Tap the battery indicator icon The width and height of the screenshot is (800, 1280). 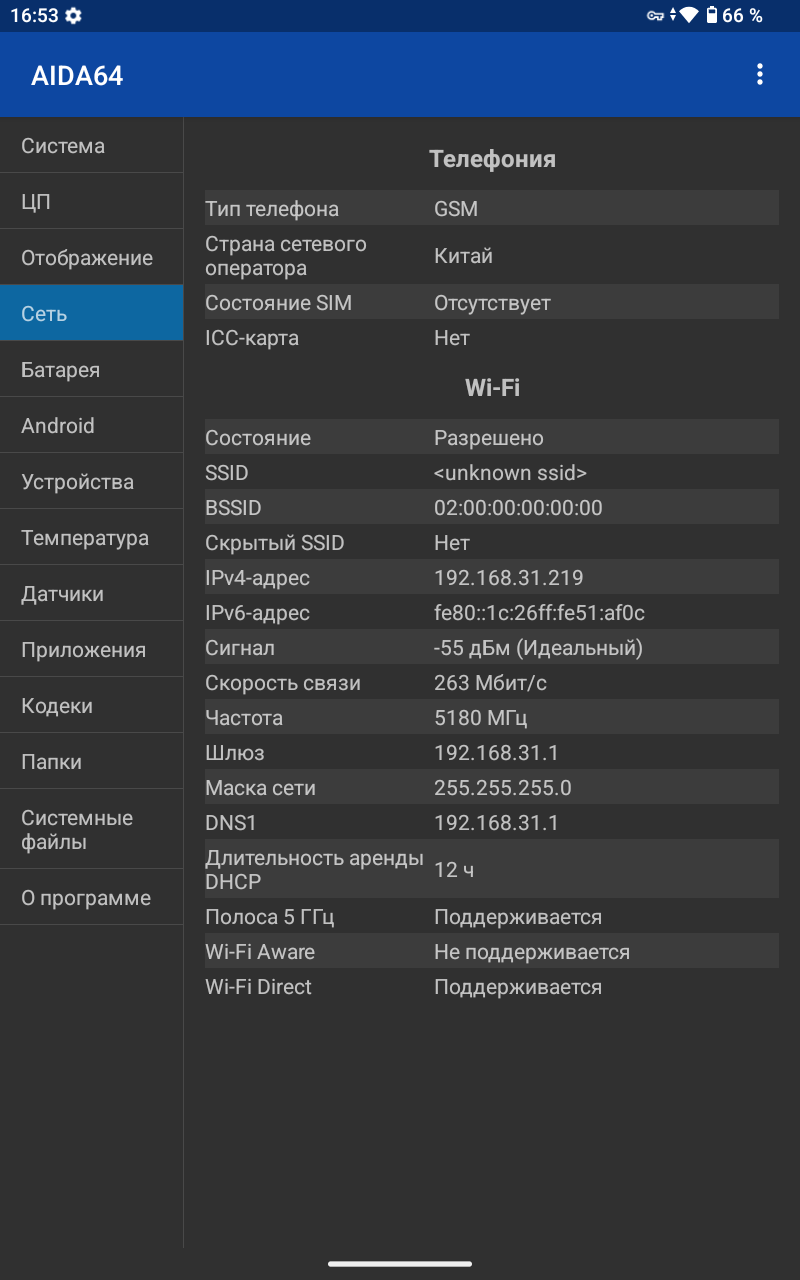(712, 15)
